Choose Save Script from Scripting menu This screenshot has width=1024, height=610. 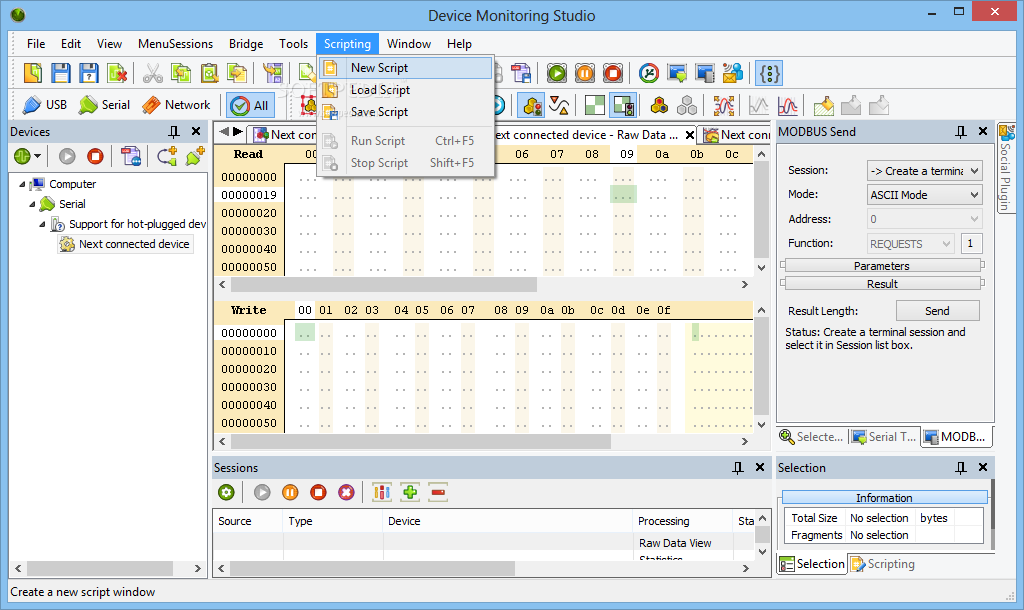point(406,112)
